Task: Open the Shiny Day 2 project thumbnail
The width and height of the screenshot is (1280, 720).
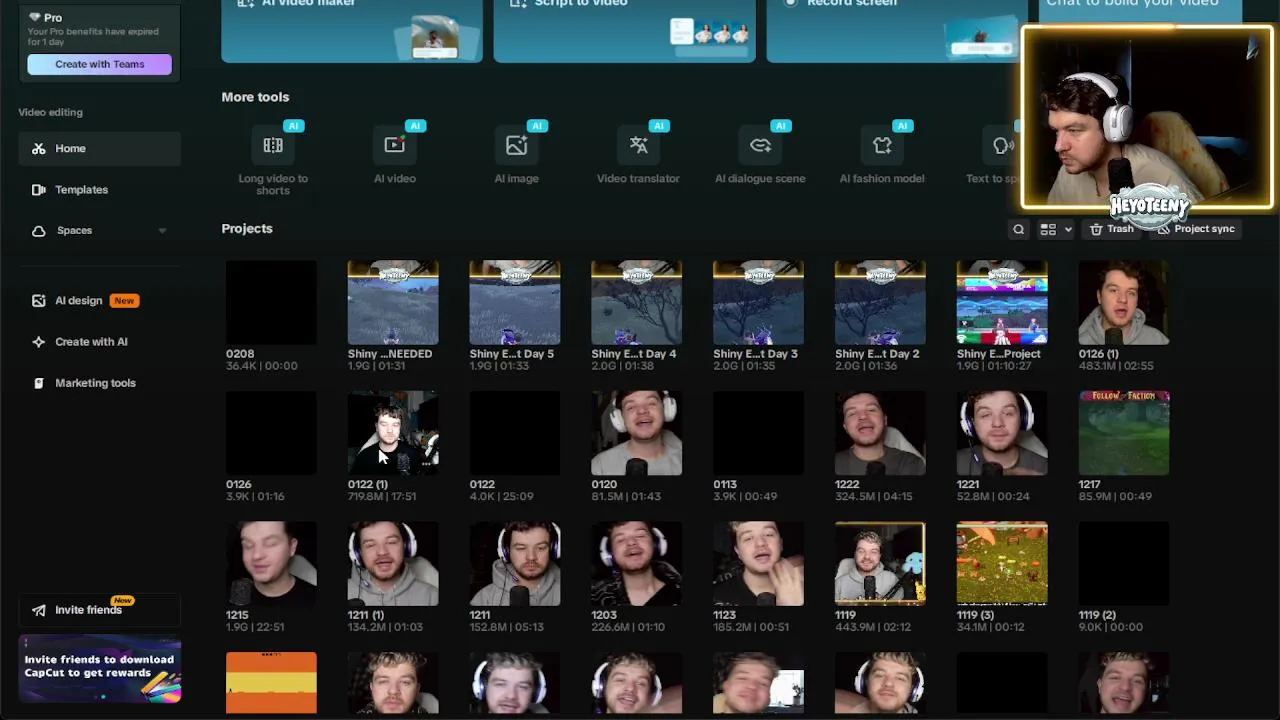Action: coord(880,302)
